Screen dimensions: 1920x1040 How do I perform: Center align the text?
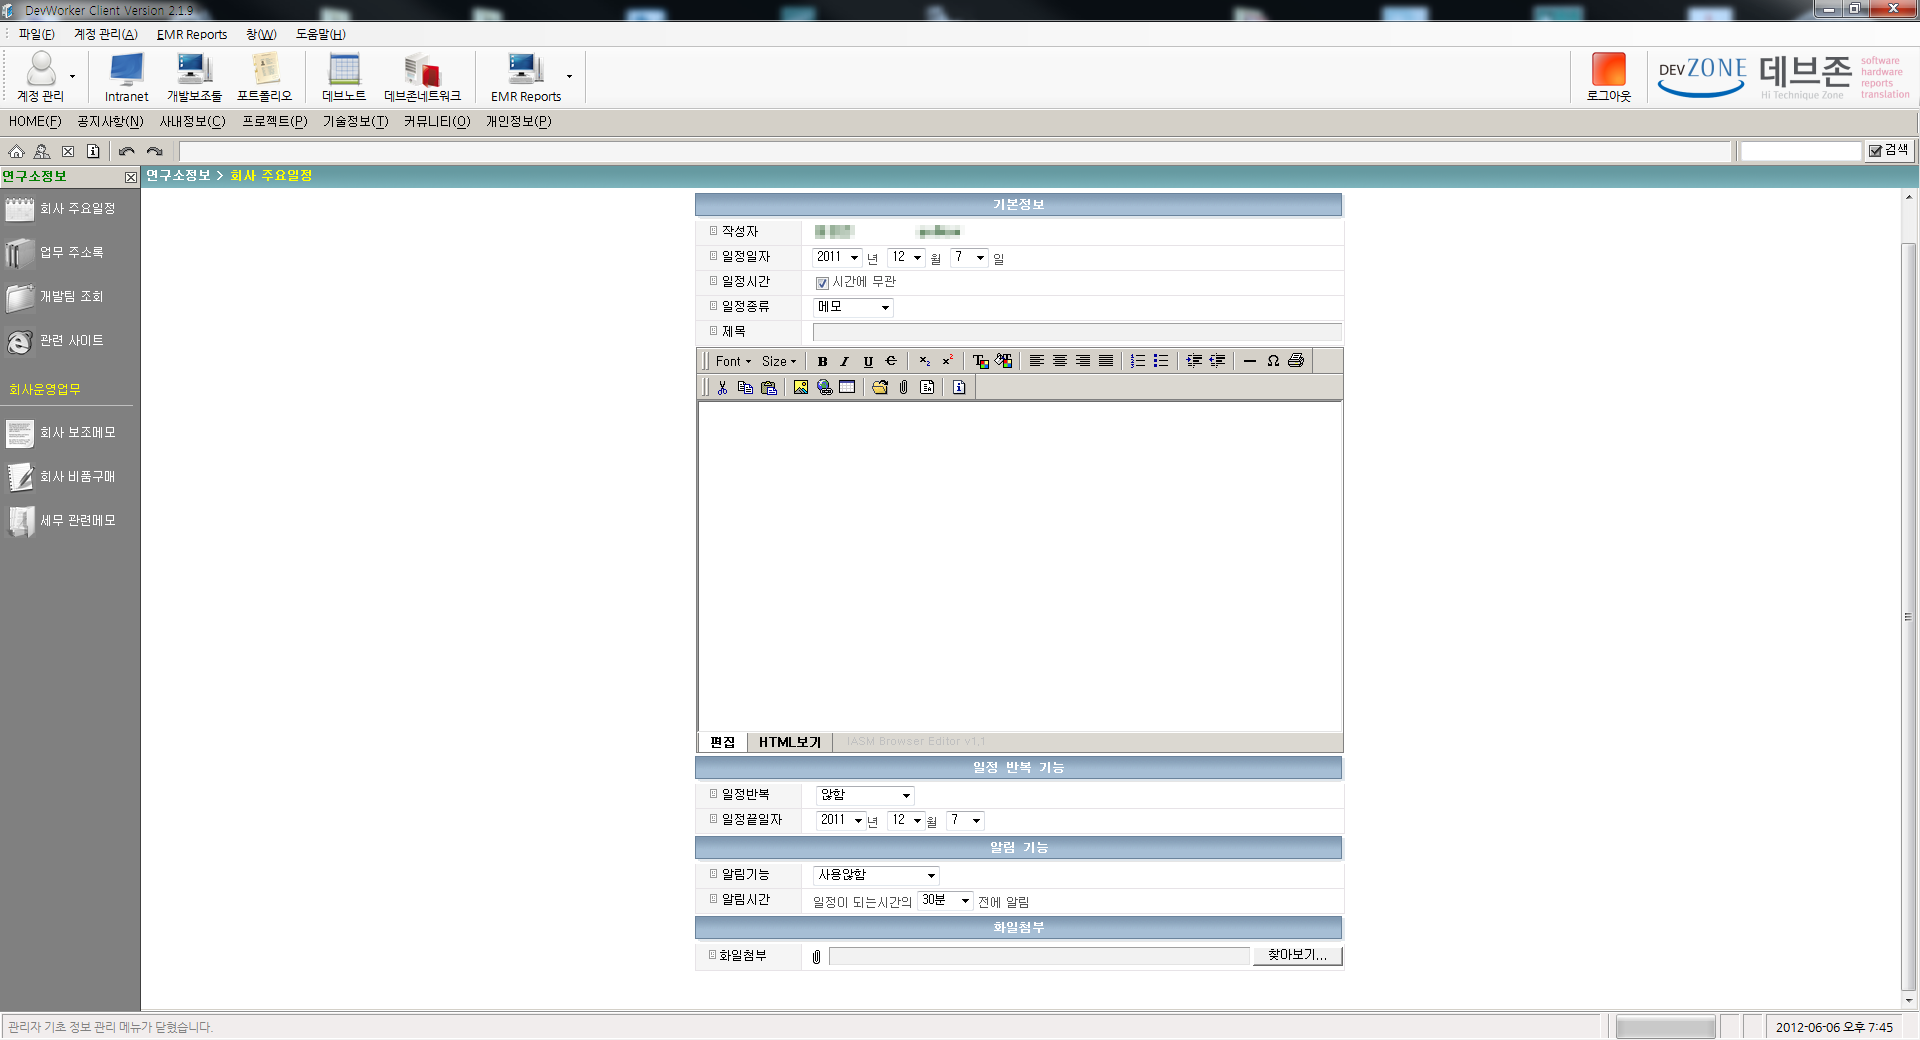[1060, 361]
